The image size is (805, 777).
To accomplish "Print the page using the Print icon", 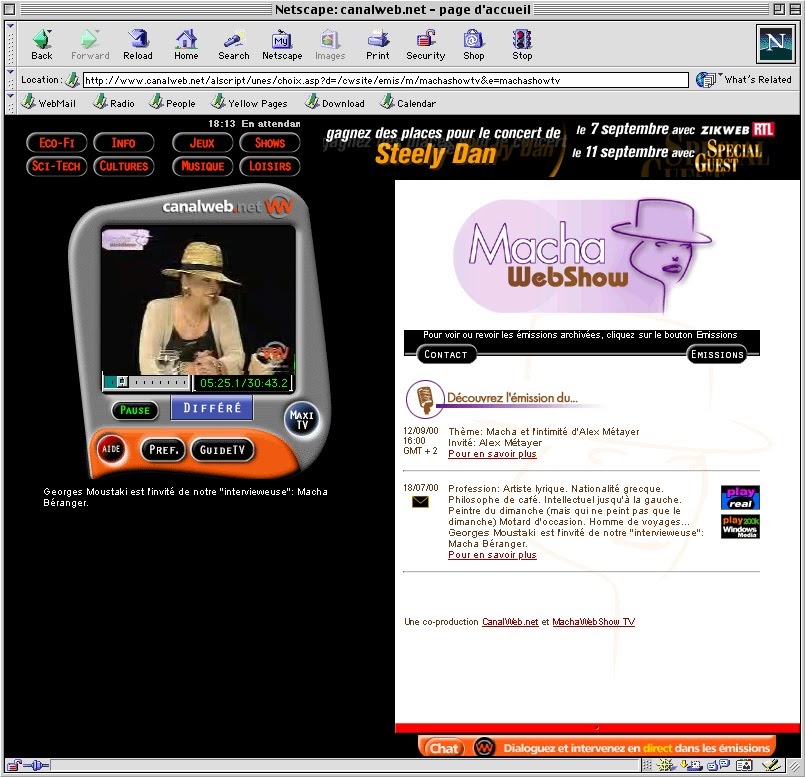I will point(378,44).
